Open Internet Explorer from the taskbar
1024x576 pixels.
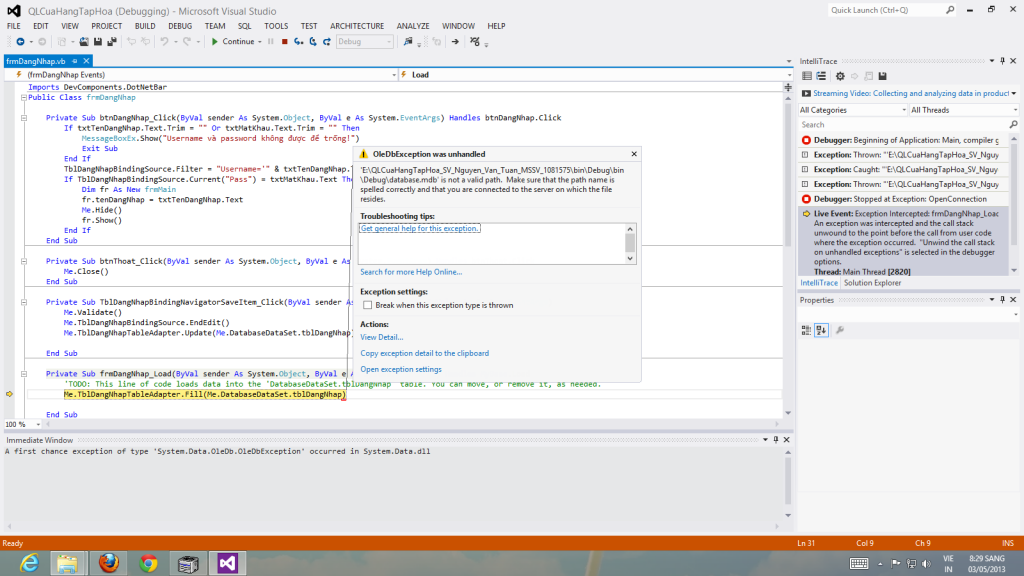tap(29, 563)
